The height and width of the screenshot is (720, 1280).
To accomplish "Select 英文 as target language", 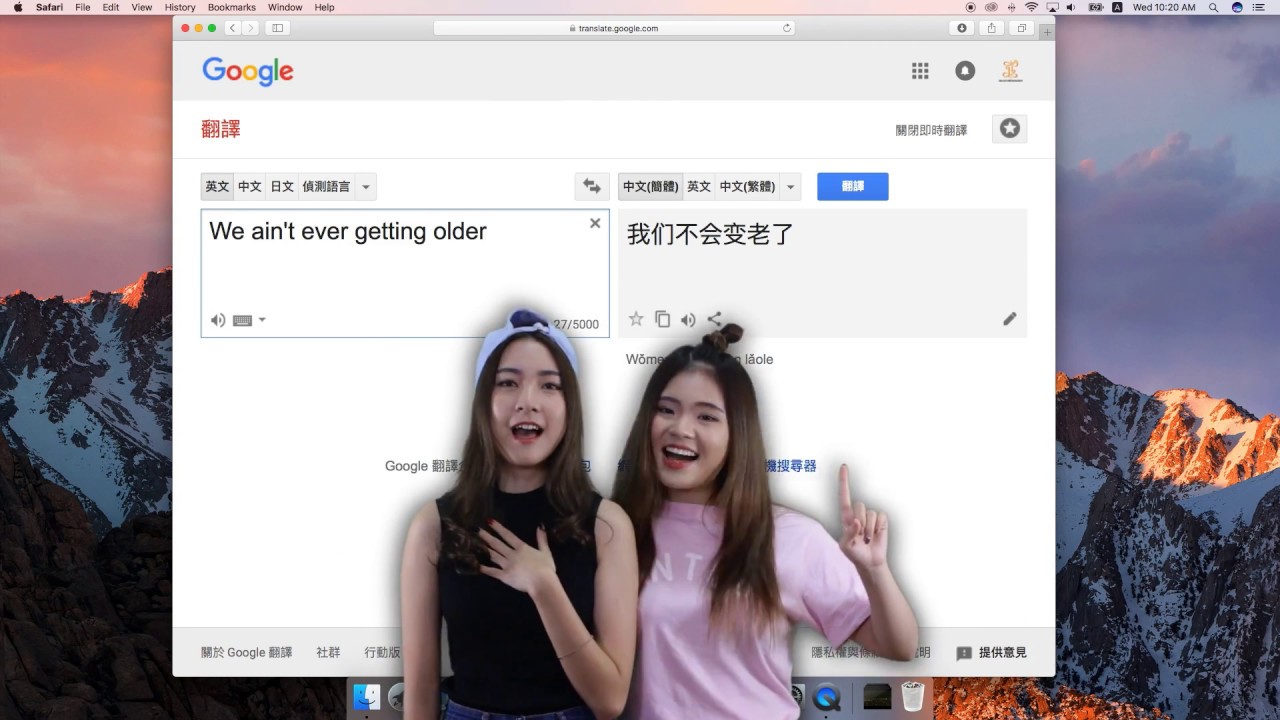I will [x=699, y=186].
